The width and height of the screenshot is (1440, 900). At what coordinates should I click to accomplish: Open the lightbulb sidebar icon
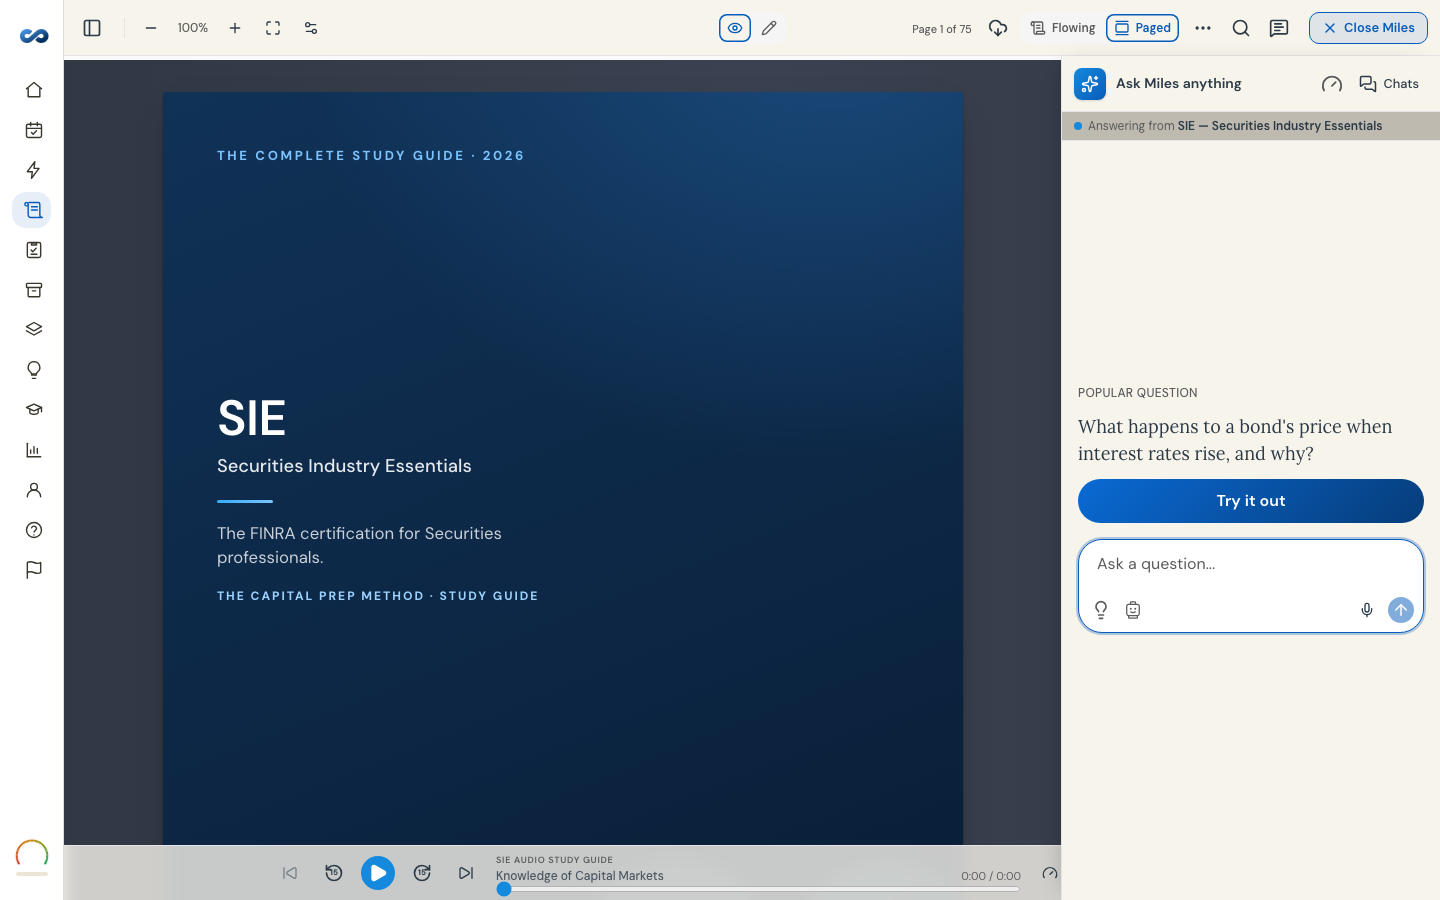click(34, 370)
